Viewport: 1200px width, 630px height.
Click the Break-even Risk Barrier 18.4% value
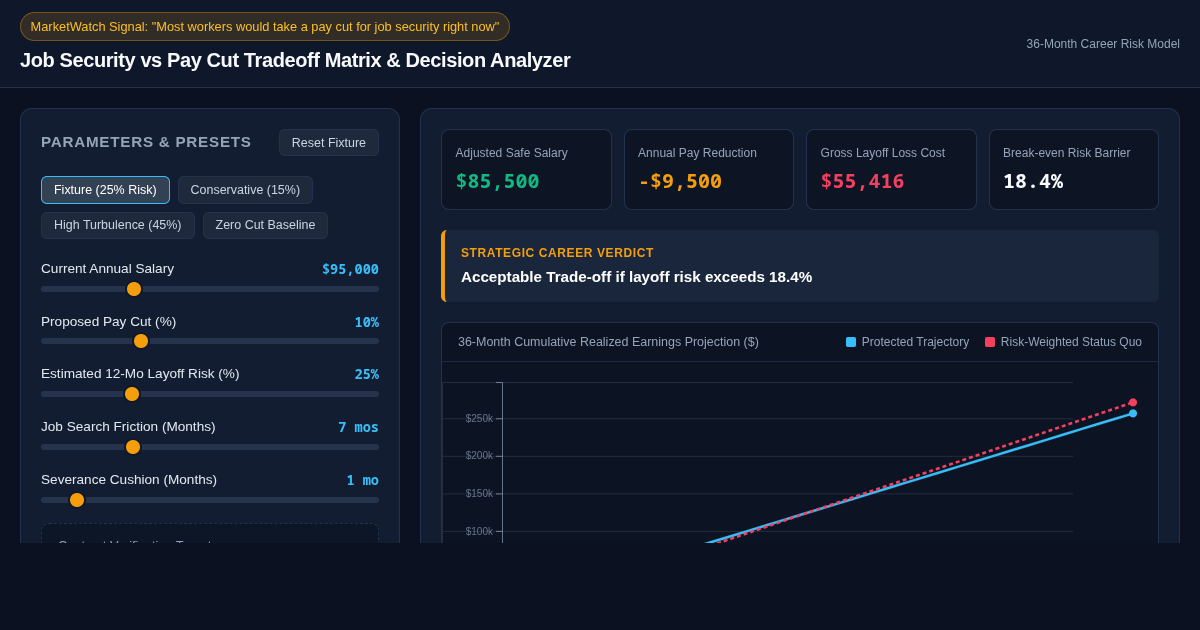1033,181
